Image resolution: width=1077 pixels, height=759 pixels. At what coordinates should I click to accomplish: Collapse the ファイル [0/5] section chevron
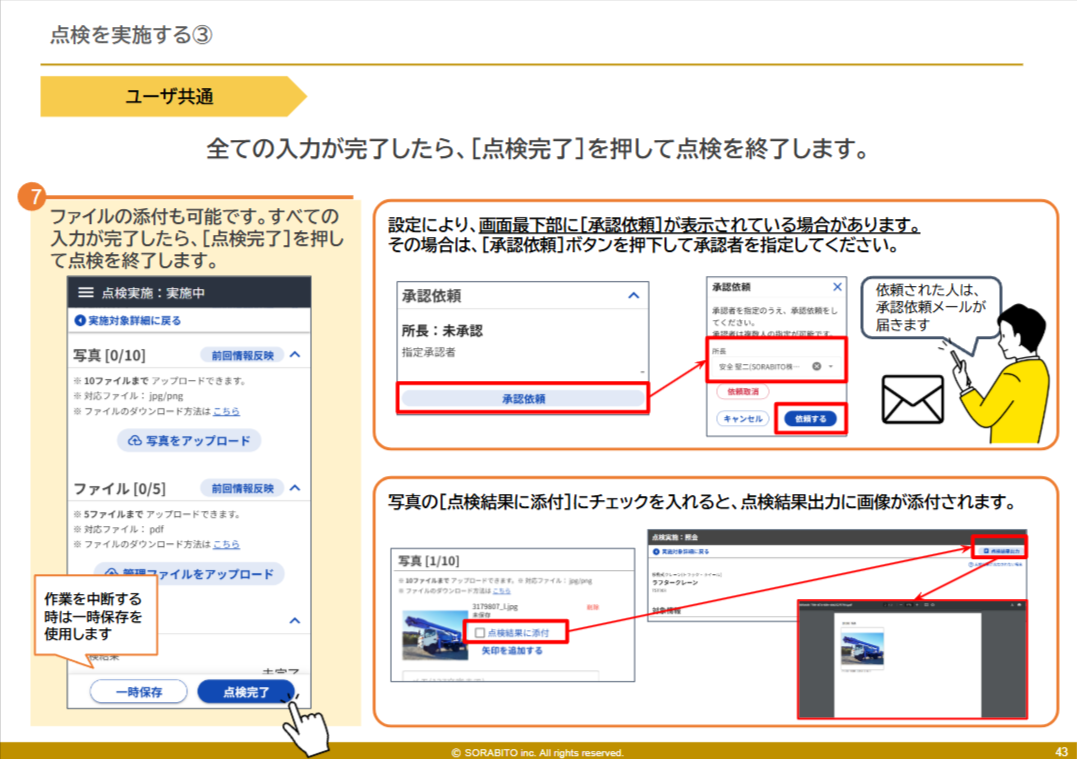tap(295, 488)
